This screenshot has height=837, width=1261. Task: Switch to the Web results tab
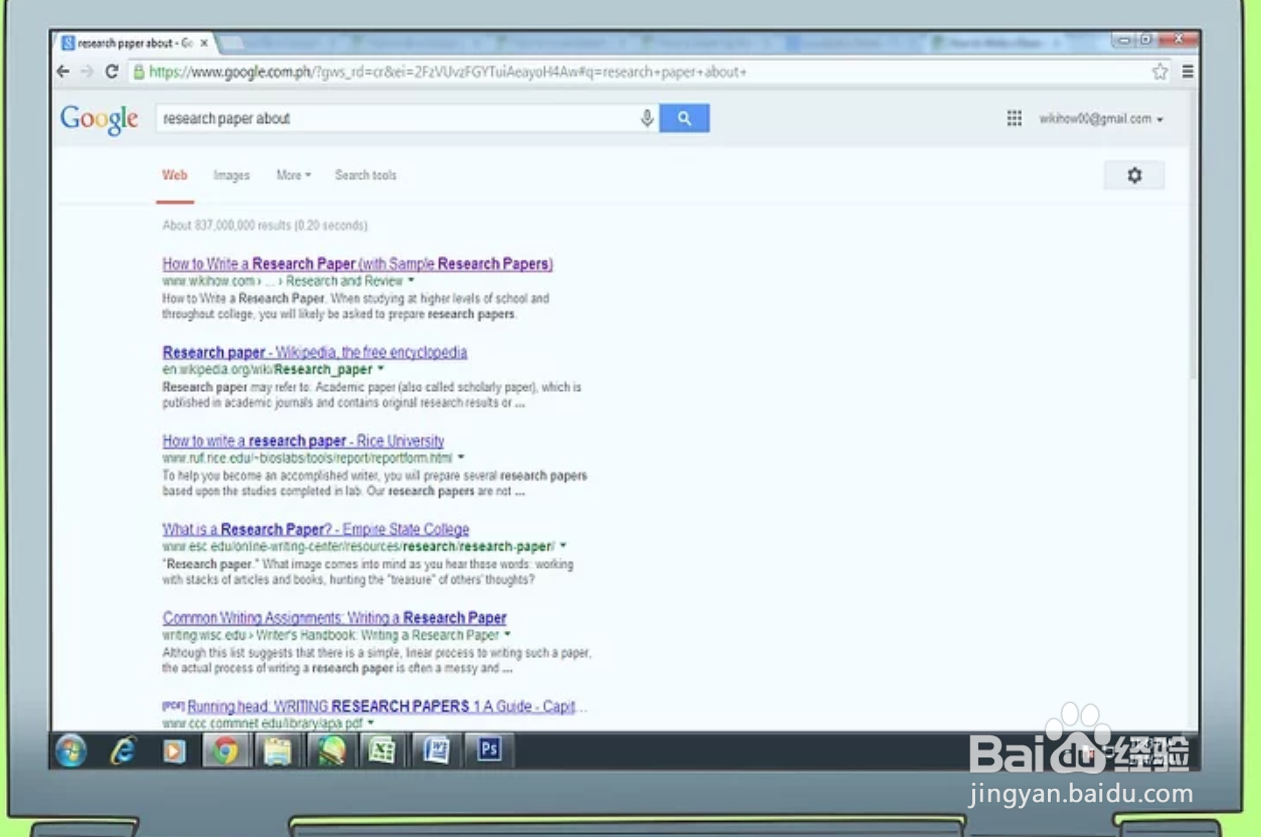[175, 175]
